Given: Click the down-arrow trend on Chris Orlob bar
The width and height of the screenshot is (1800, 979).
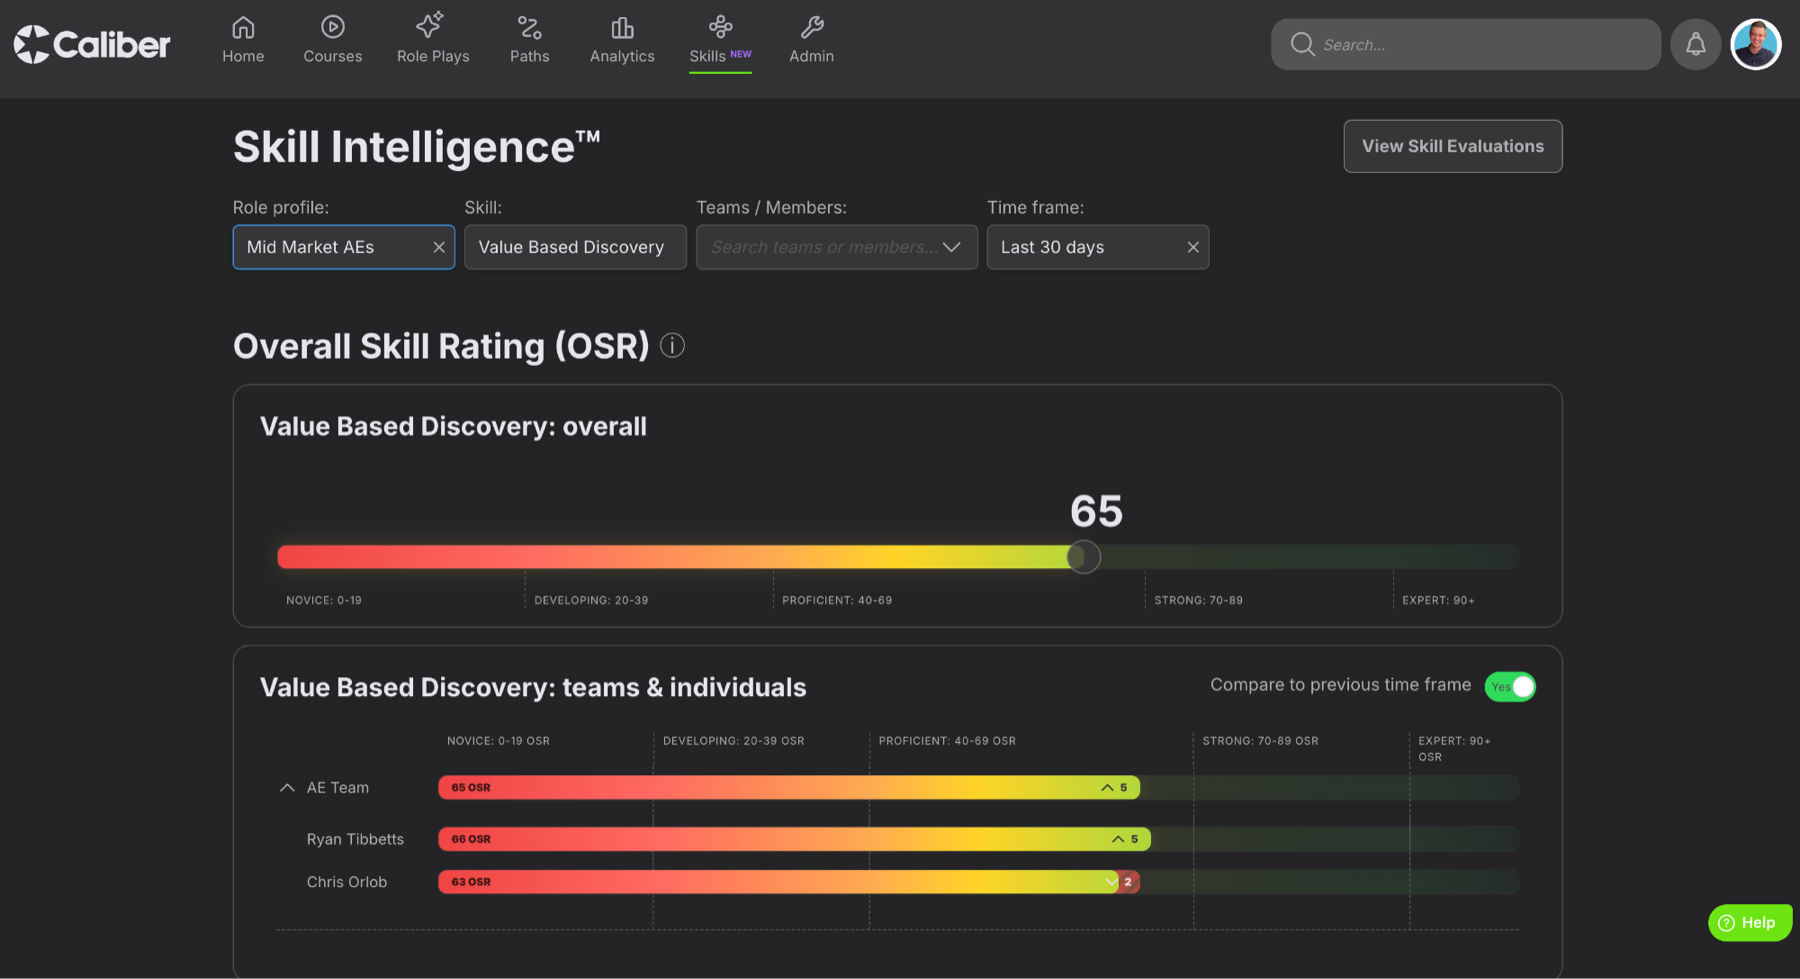Looking at the screenshot, I should (x=1111, y=882).
